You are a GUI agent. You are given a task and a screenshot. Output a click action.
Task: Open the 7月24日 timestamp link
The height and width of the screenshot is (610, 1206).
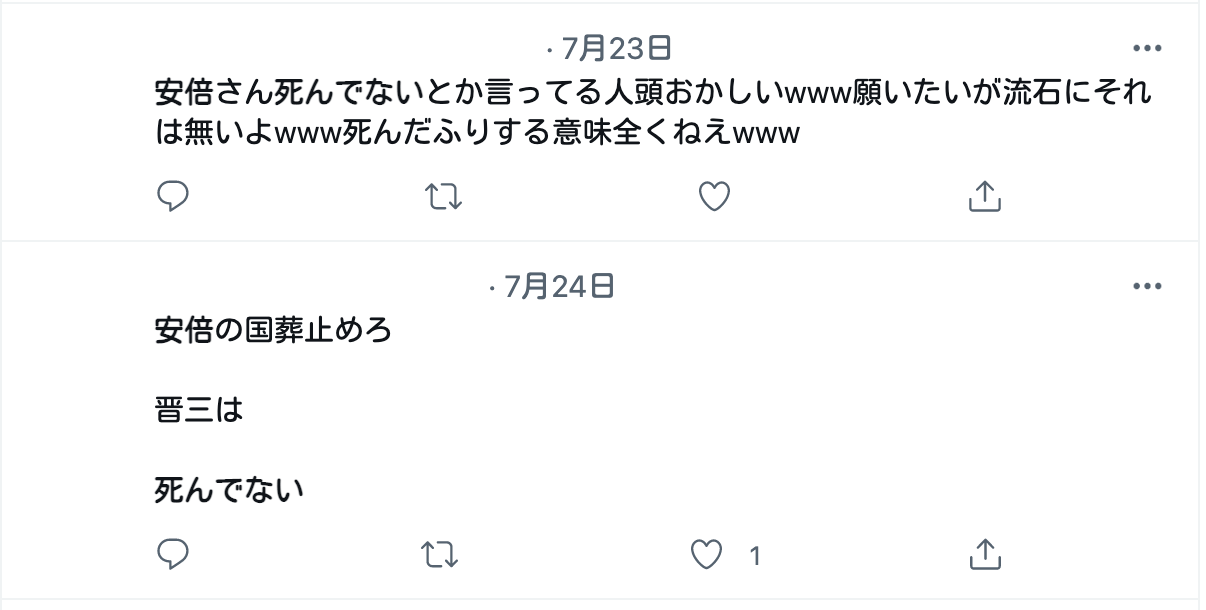(559, 287)
